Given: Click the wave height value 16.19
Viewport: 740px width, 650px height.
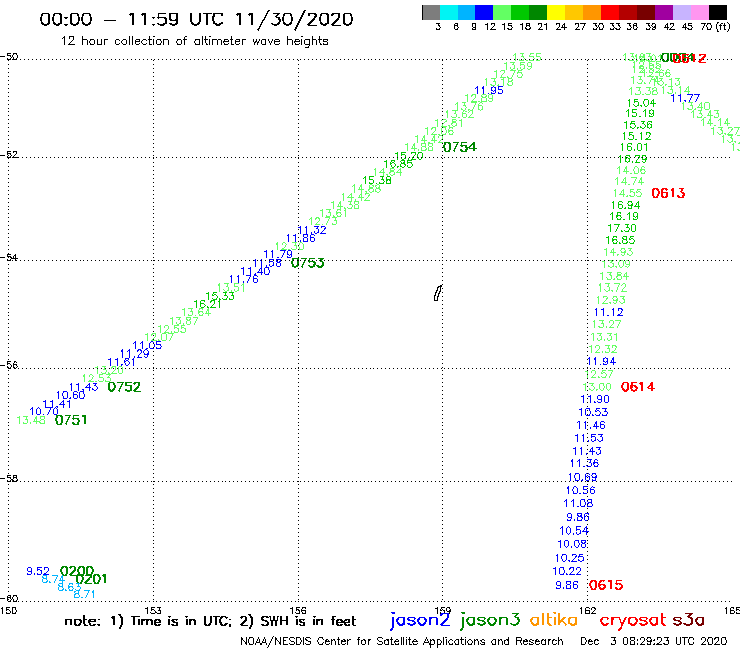Looking at the screenshot, I should [624, 216].
